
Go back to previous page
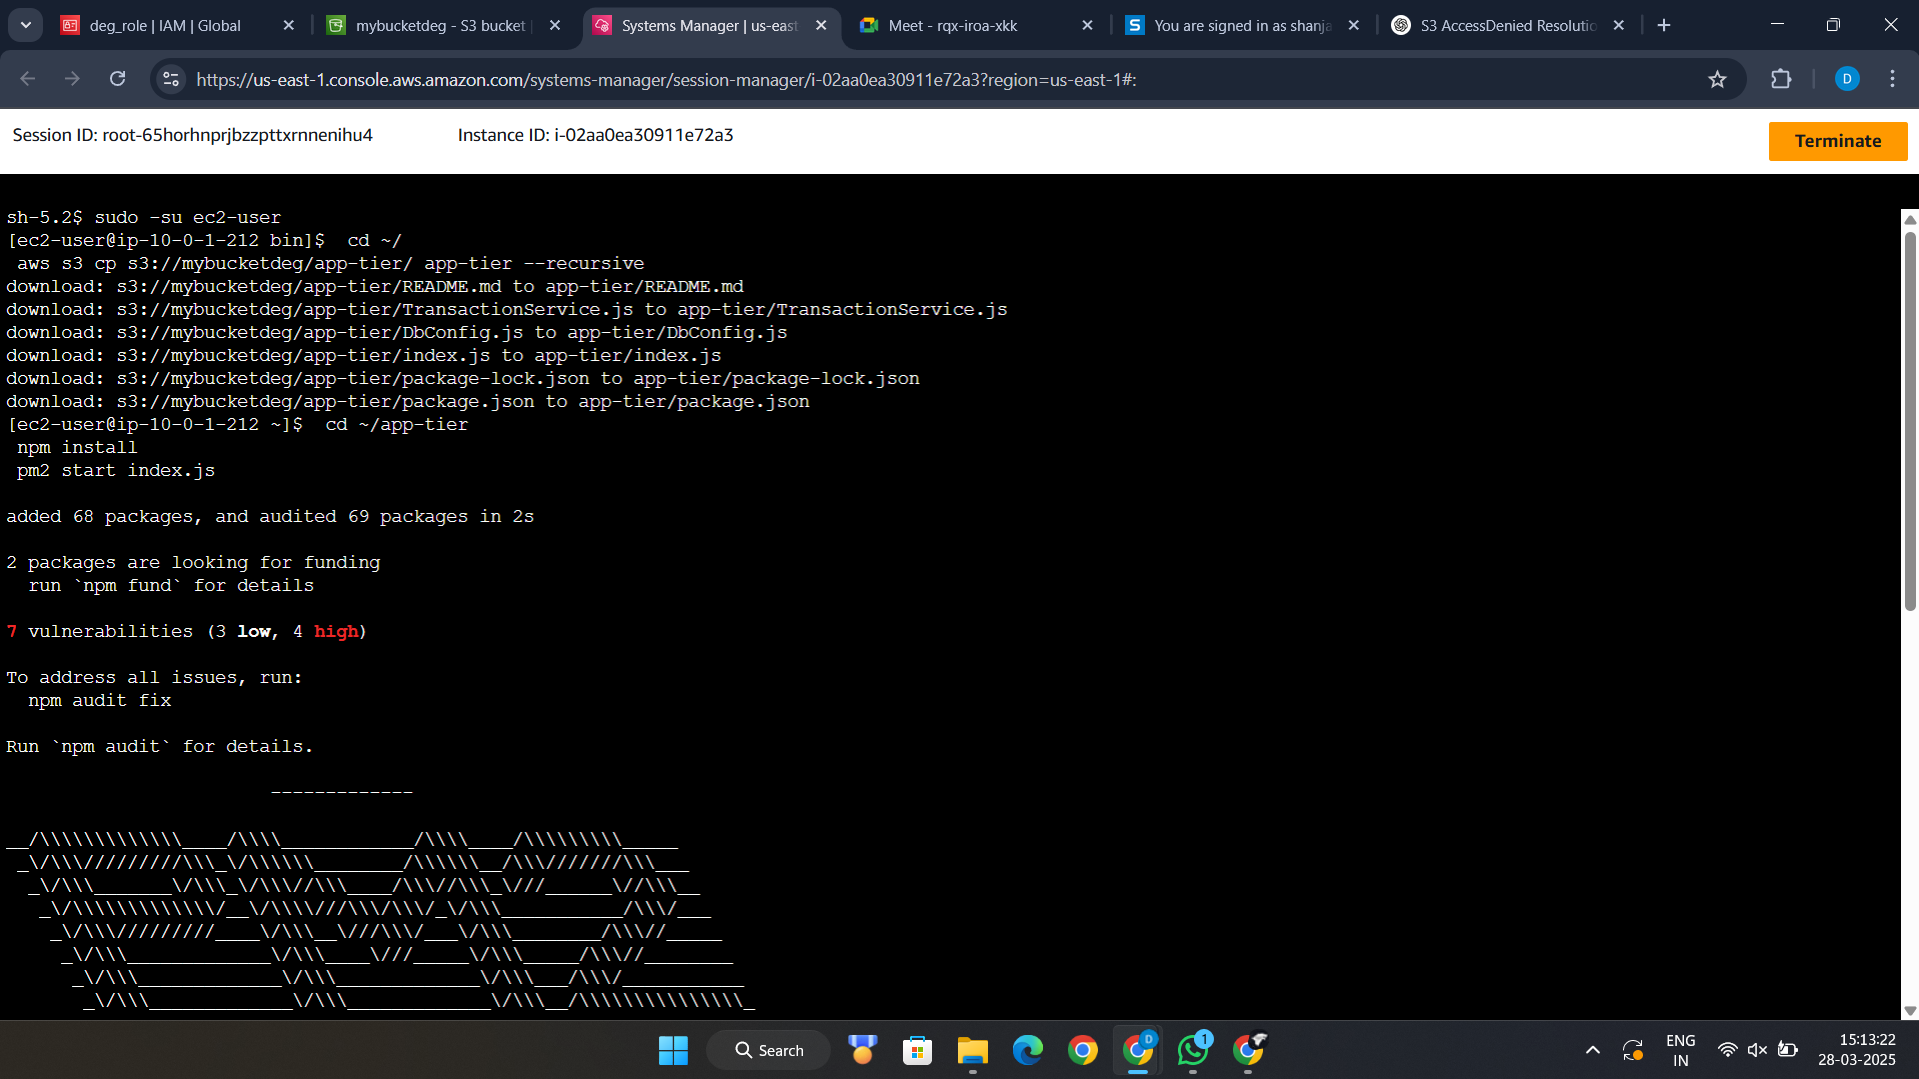pos(28,79)
